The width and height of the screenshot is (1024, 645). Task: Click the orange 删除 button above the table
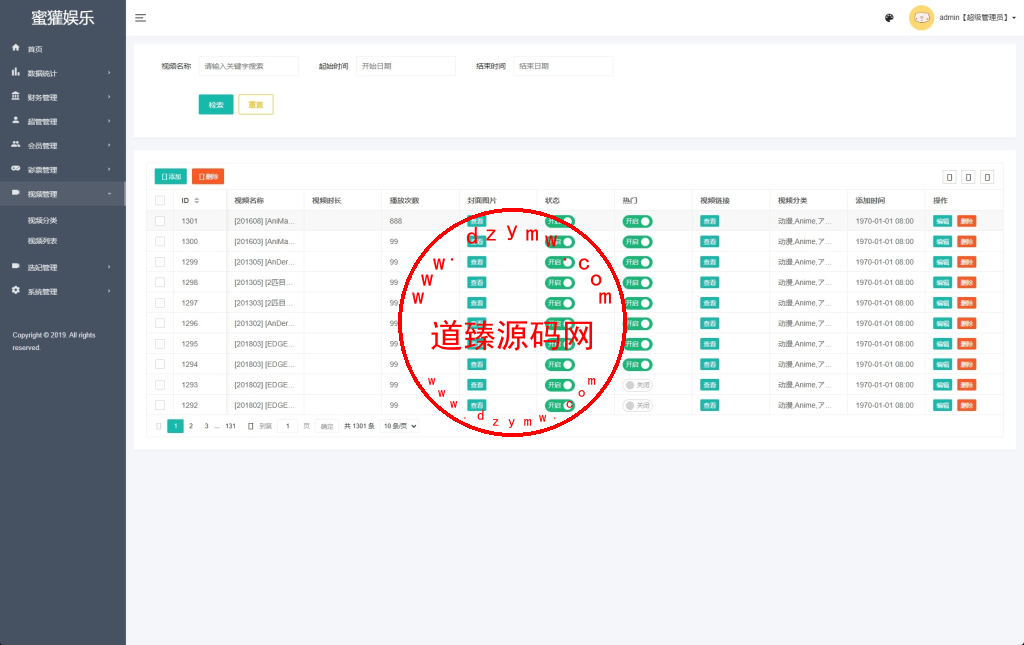click(208, 176)
